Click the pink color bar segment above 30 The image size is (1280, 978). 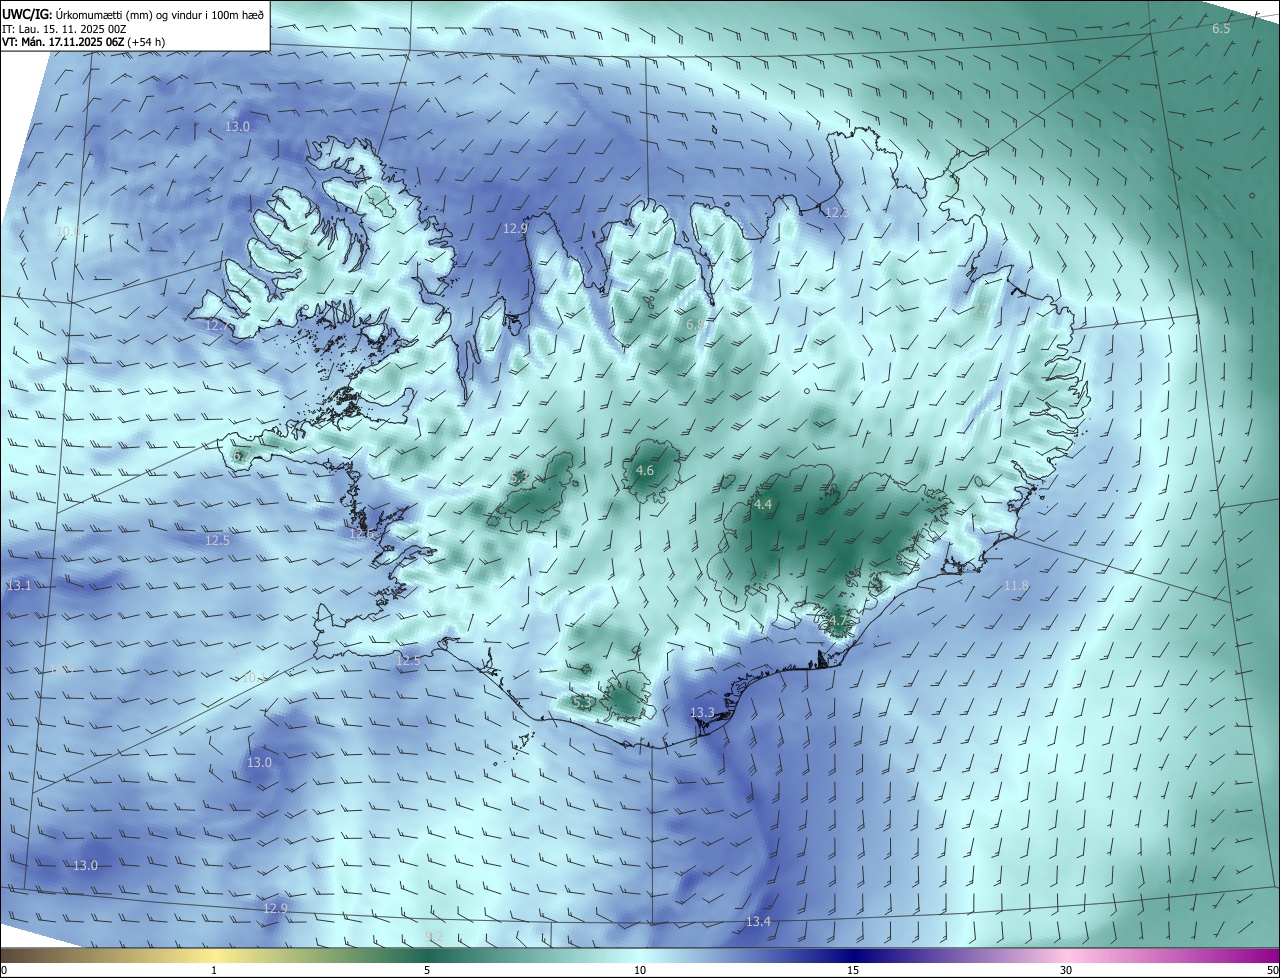[x=1066, y=955]
